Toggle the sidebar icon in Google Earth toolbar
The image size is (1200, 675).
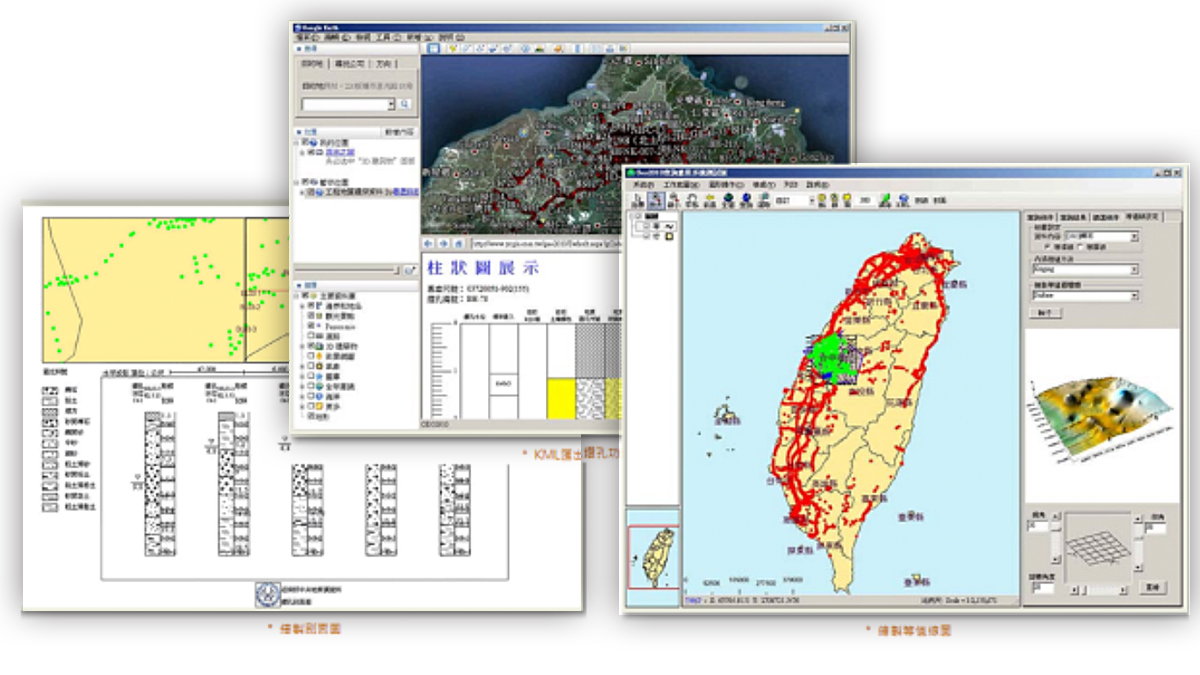coord(434,48)
